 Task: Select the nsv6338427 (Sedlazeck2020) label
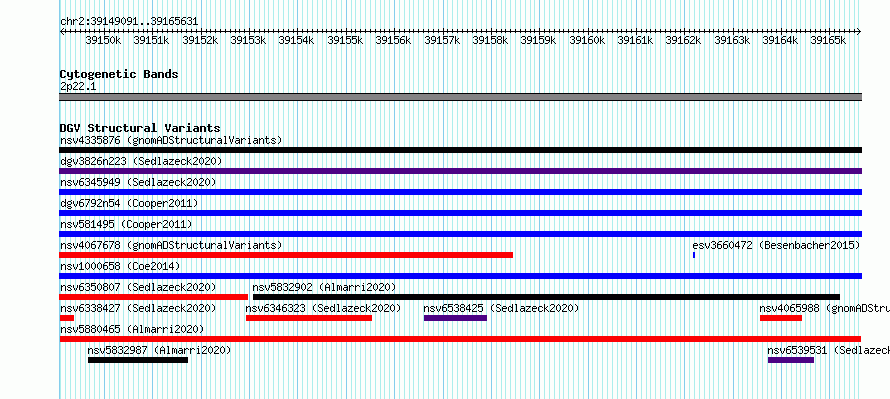(x=138, y=308)
